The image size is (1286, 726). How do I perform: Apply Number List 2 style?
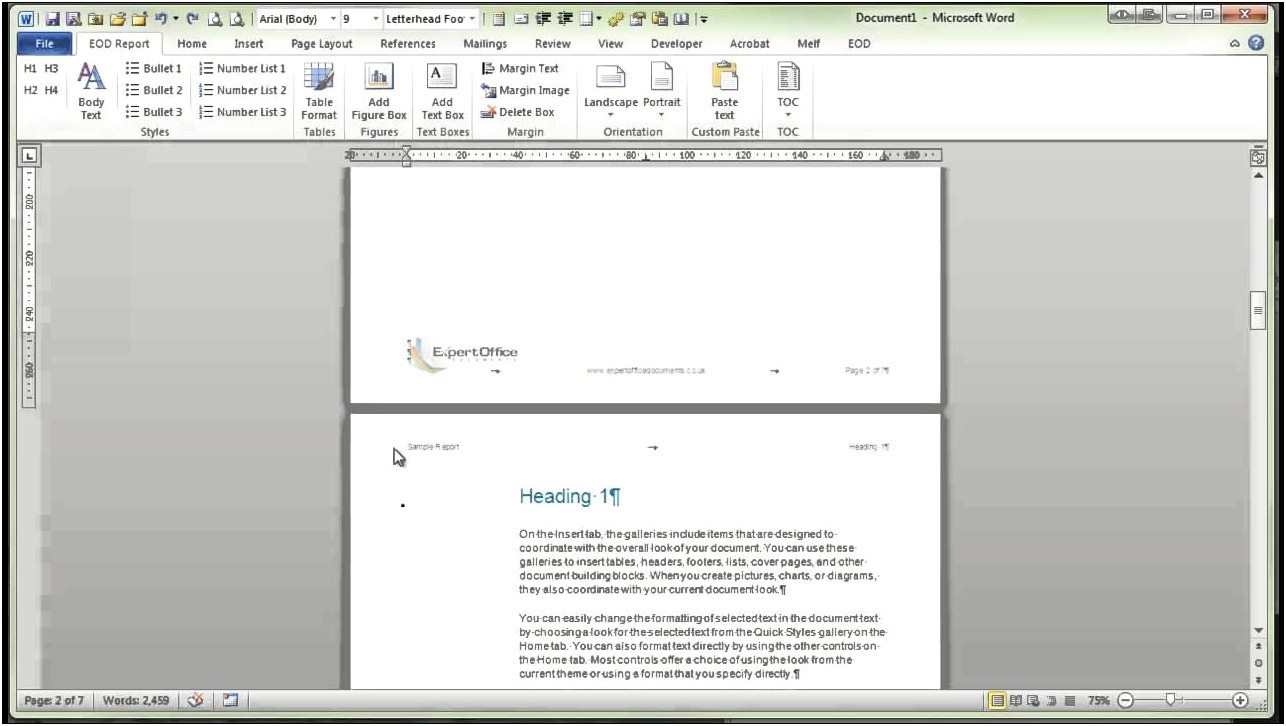(x=243, y=90)
